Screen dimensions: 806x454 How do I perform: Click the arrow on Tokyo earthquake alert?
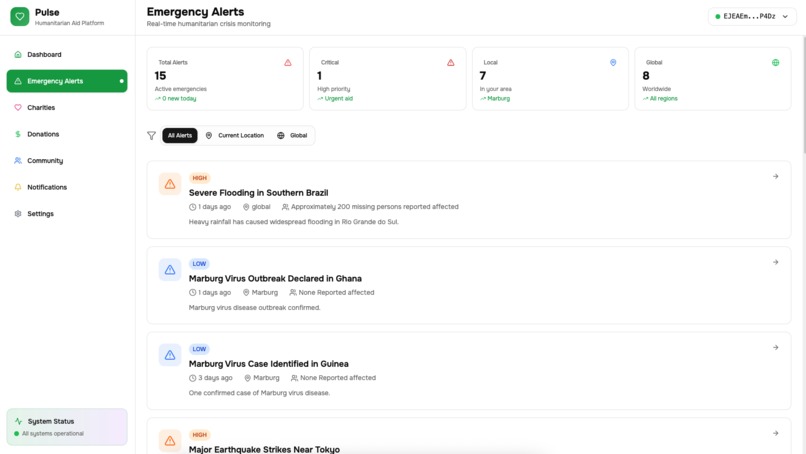click(x=775, y=433)
